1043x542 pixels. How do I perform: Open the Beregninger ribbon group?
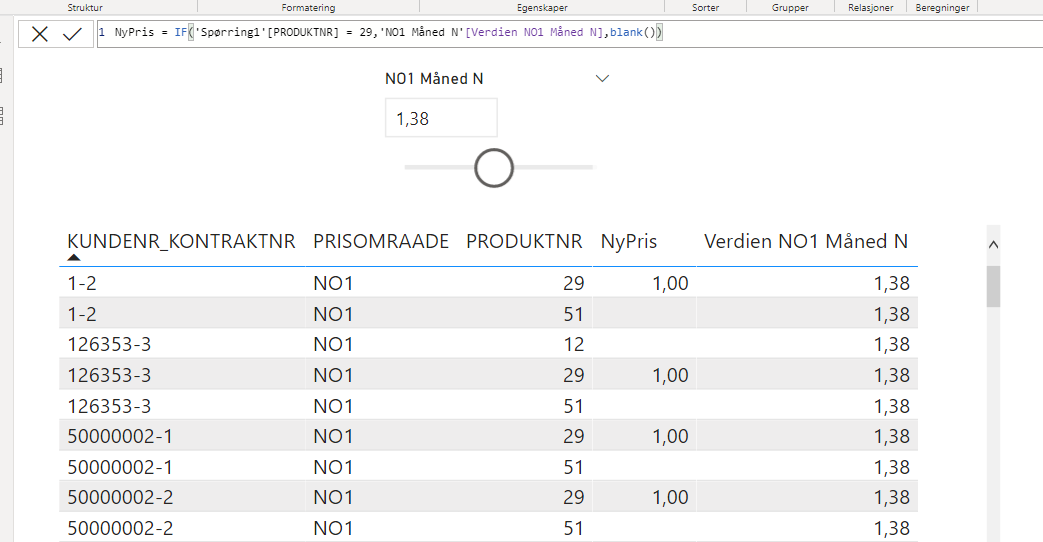pyautogui.click(x=942, y=7)
